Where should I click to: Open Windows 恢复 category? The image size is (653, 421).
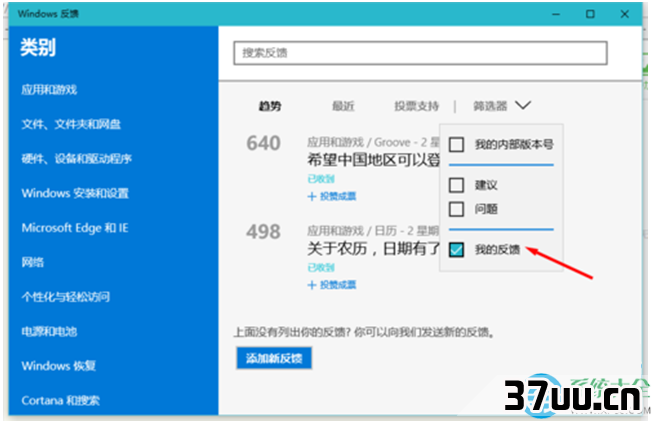[59, 366]
